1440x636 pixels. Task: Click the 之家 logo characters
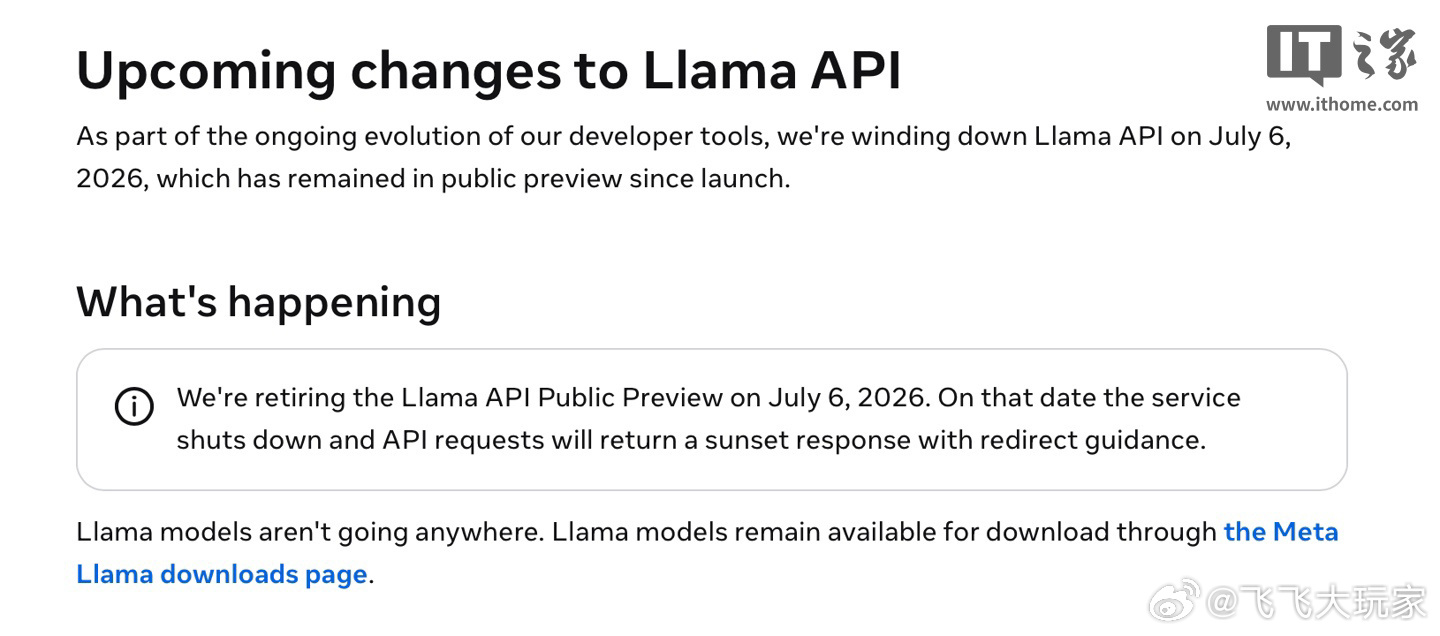click(1385, 54)
